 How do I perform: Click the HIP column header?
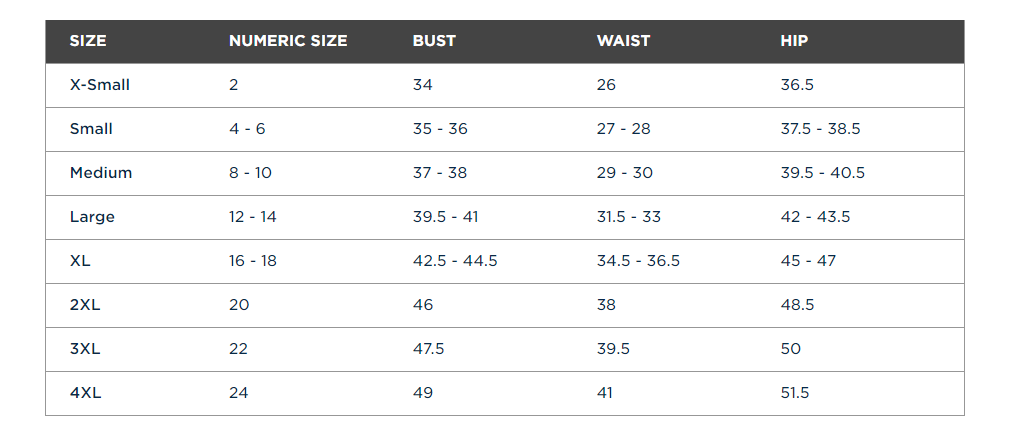coord(794,41)
